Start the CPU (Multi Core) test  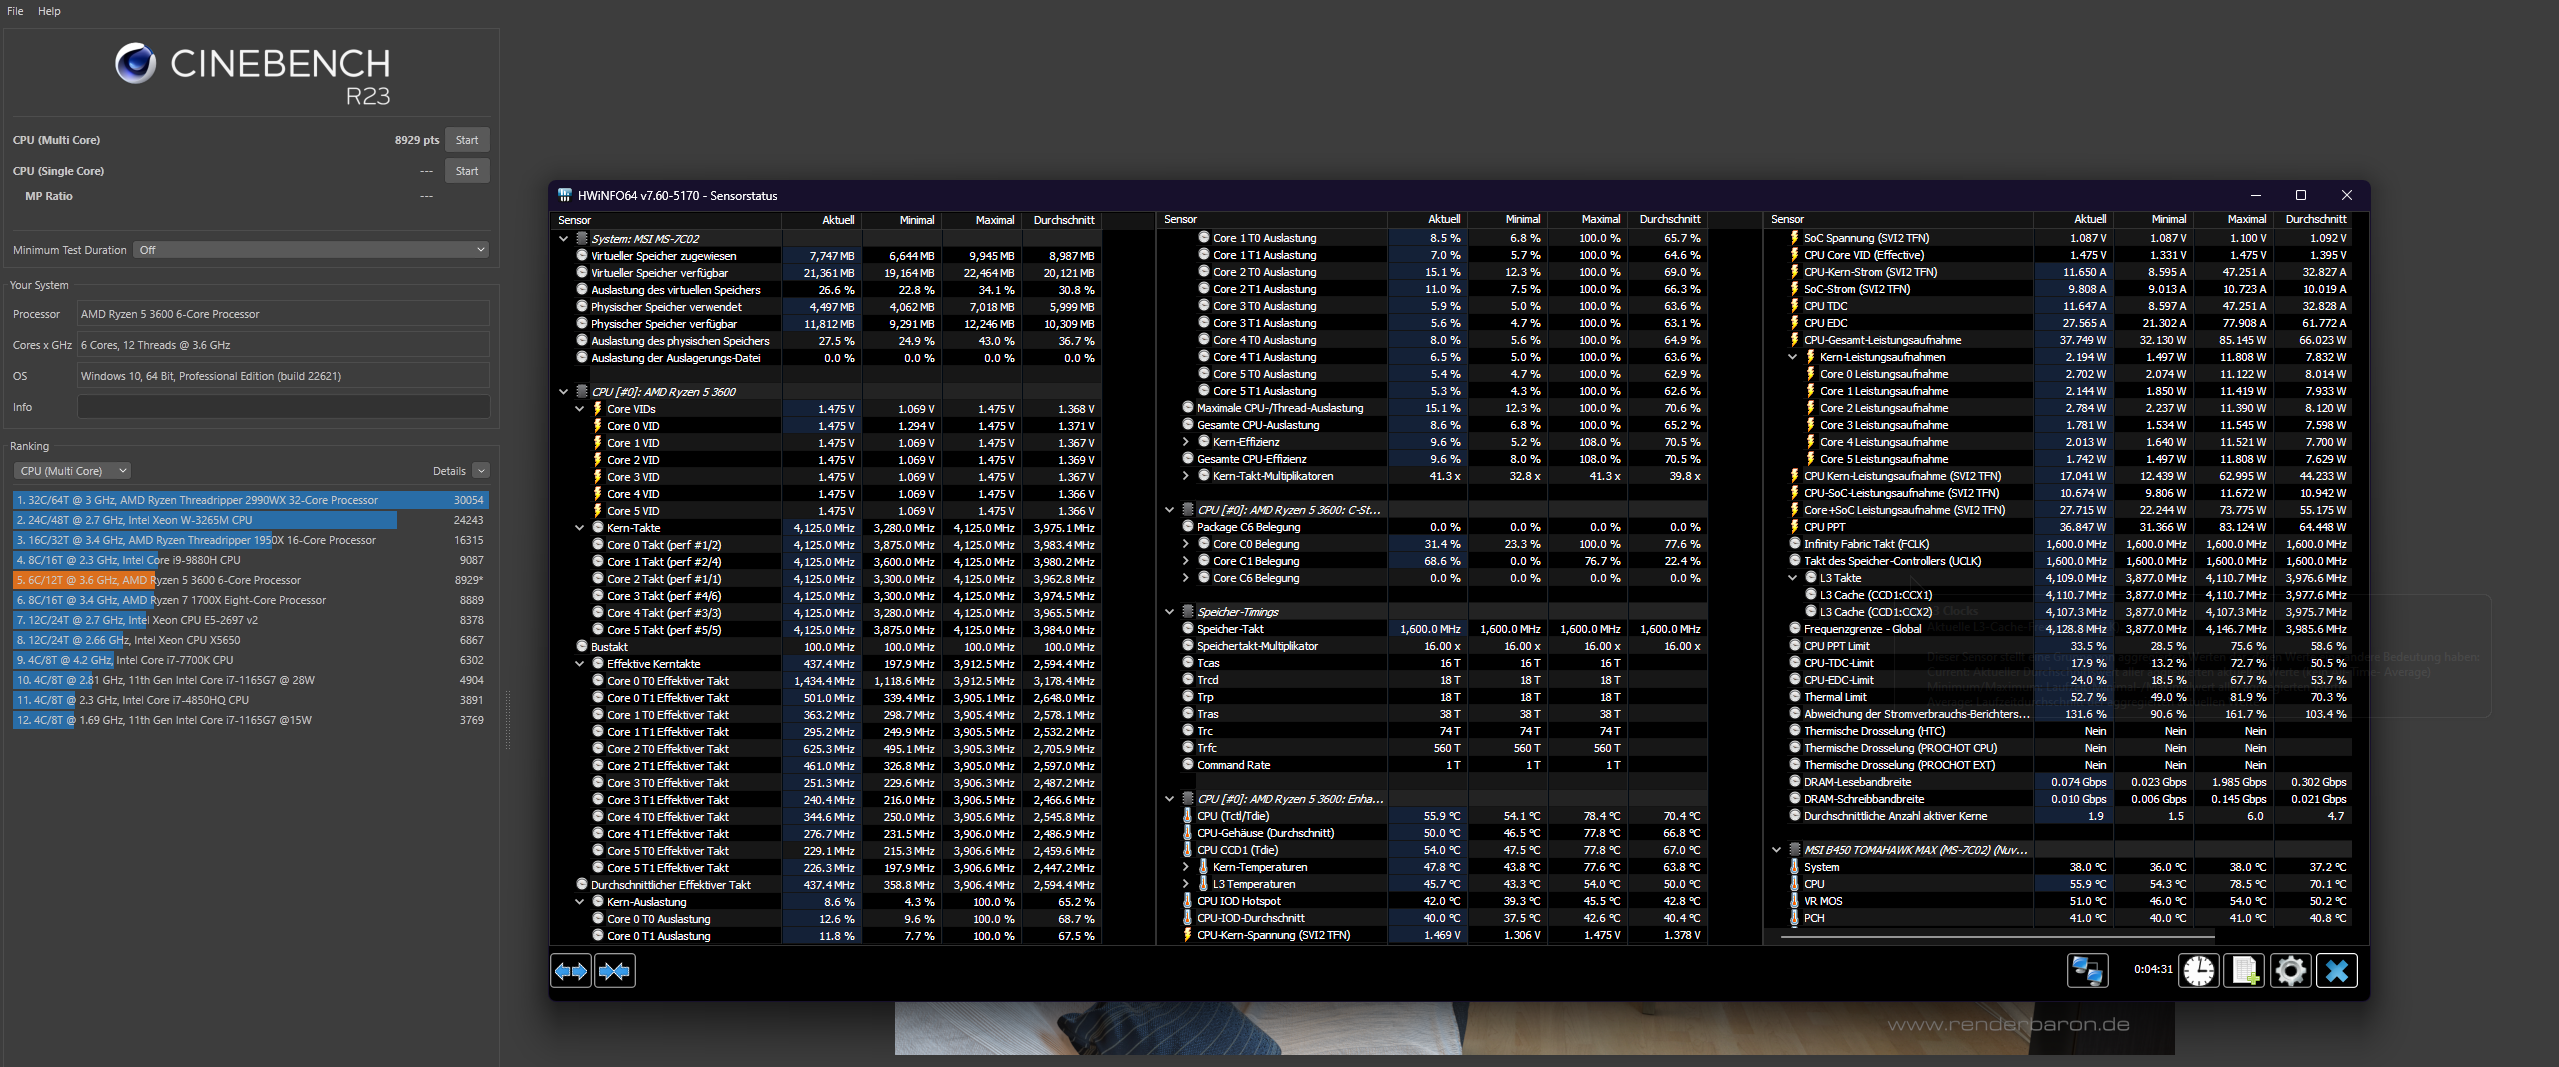[467, 140]
